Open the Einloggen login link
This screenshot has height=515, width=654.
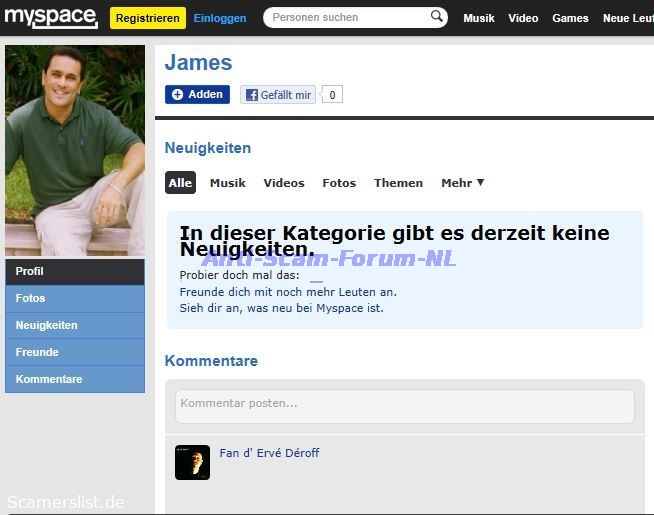220,18
